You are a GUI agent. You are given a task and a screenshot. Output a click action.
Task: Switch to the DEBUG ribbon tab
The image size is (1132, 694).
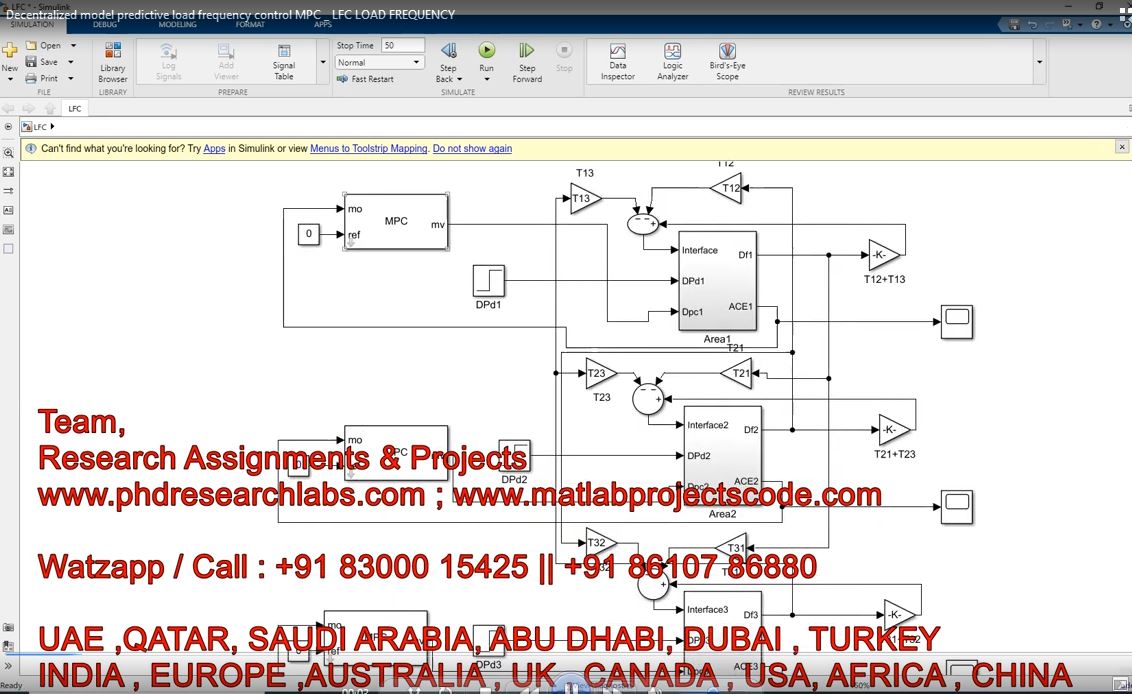click(x=105, y=25)
